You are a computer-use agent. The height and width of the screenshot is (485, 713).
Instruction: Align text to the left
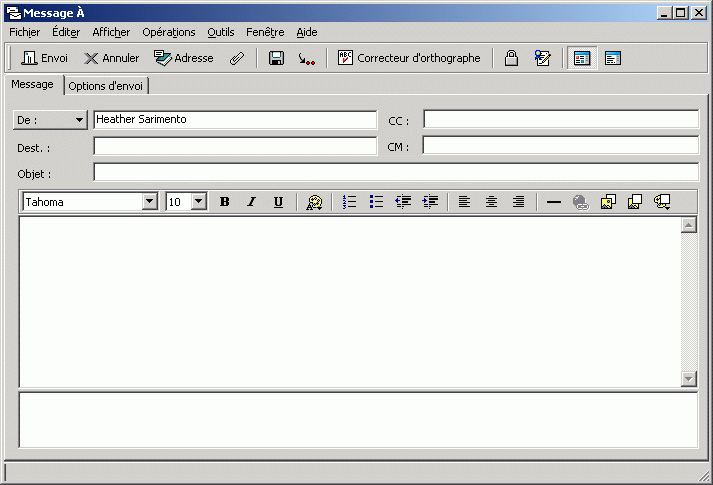(464, 202)
